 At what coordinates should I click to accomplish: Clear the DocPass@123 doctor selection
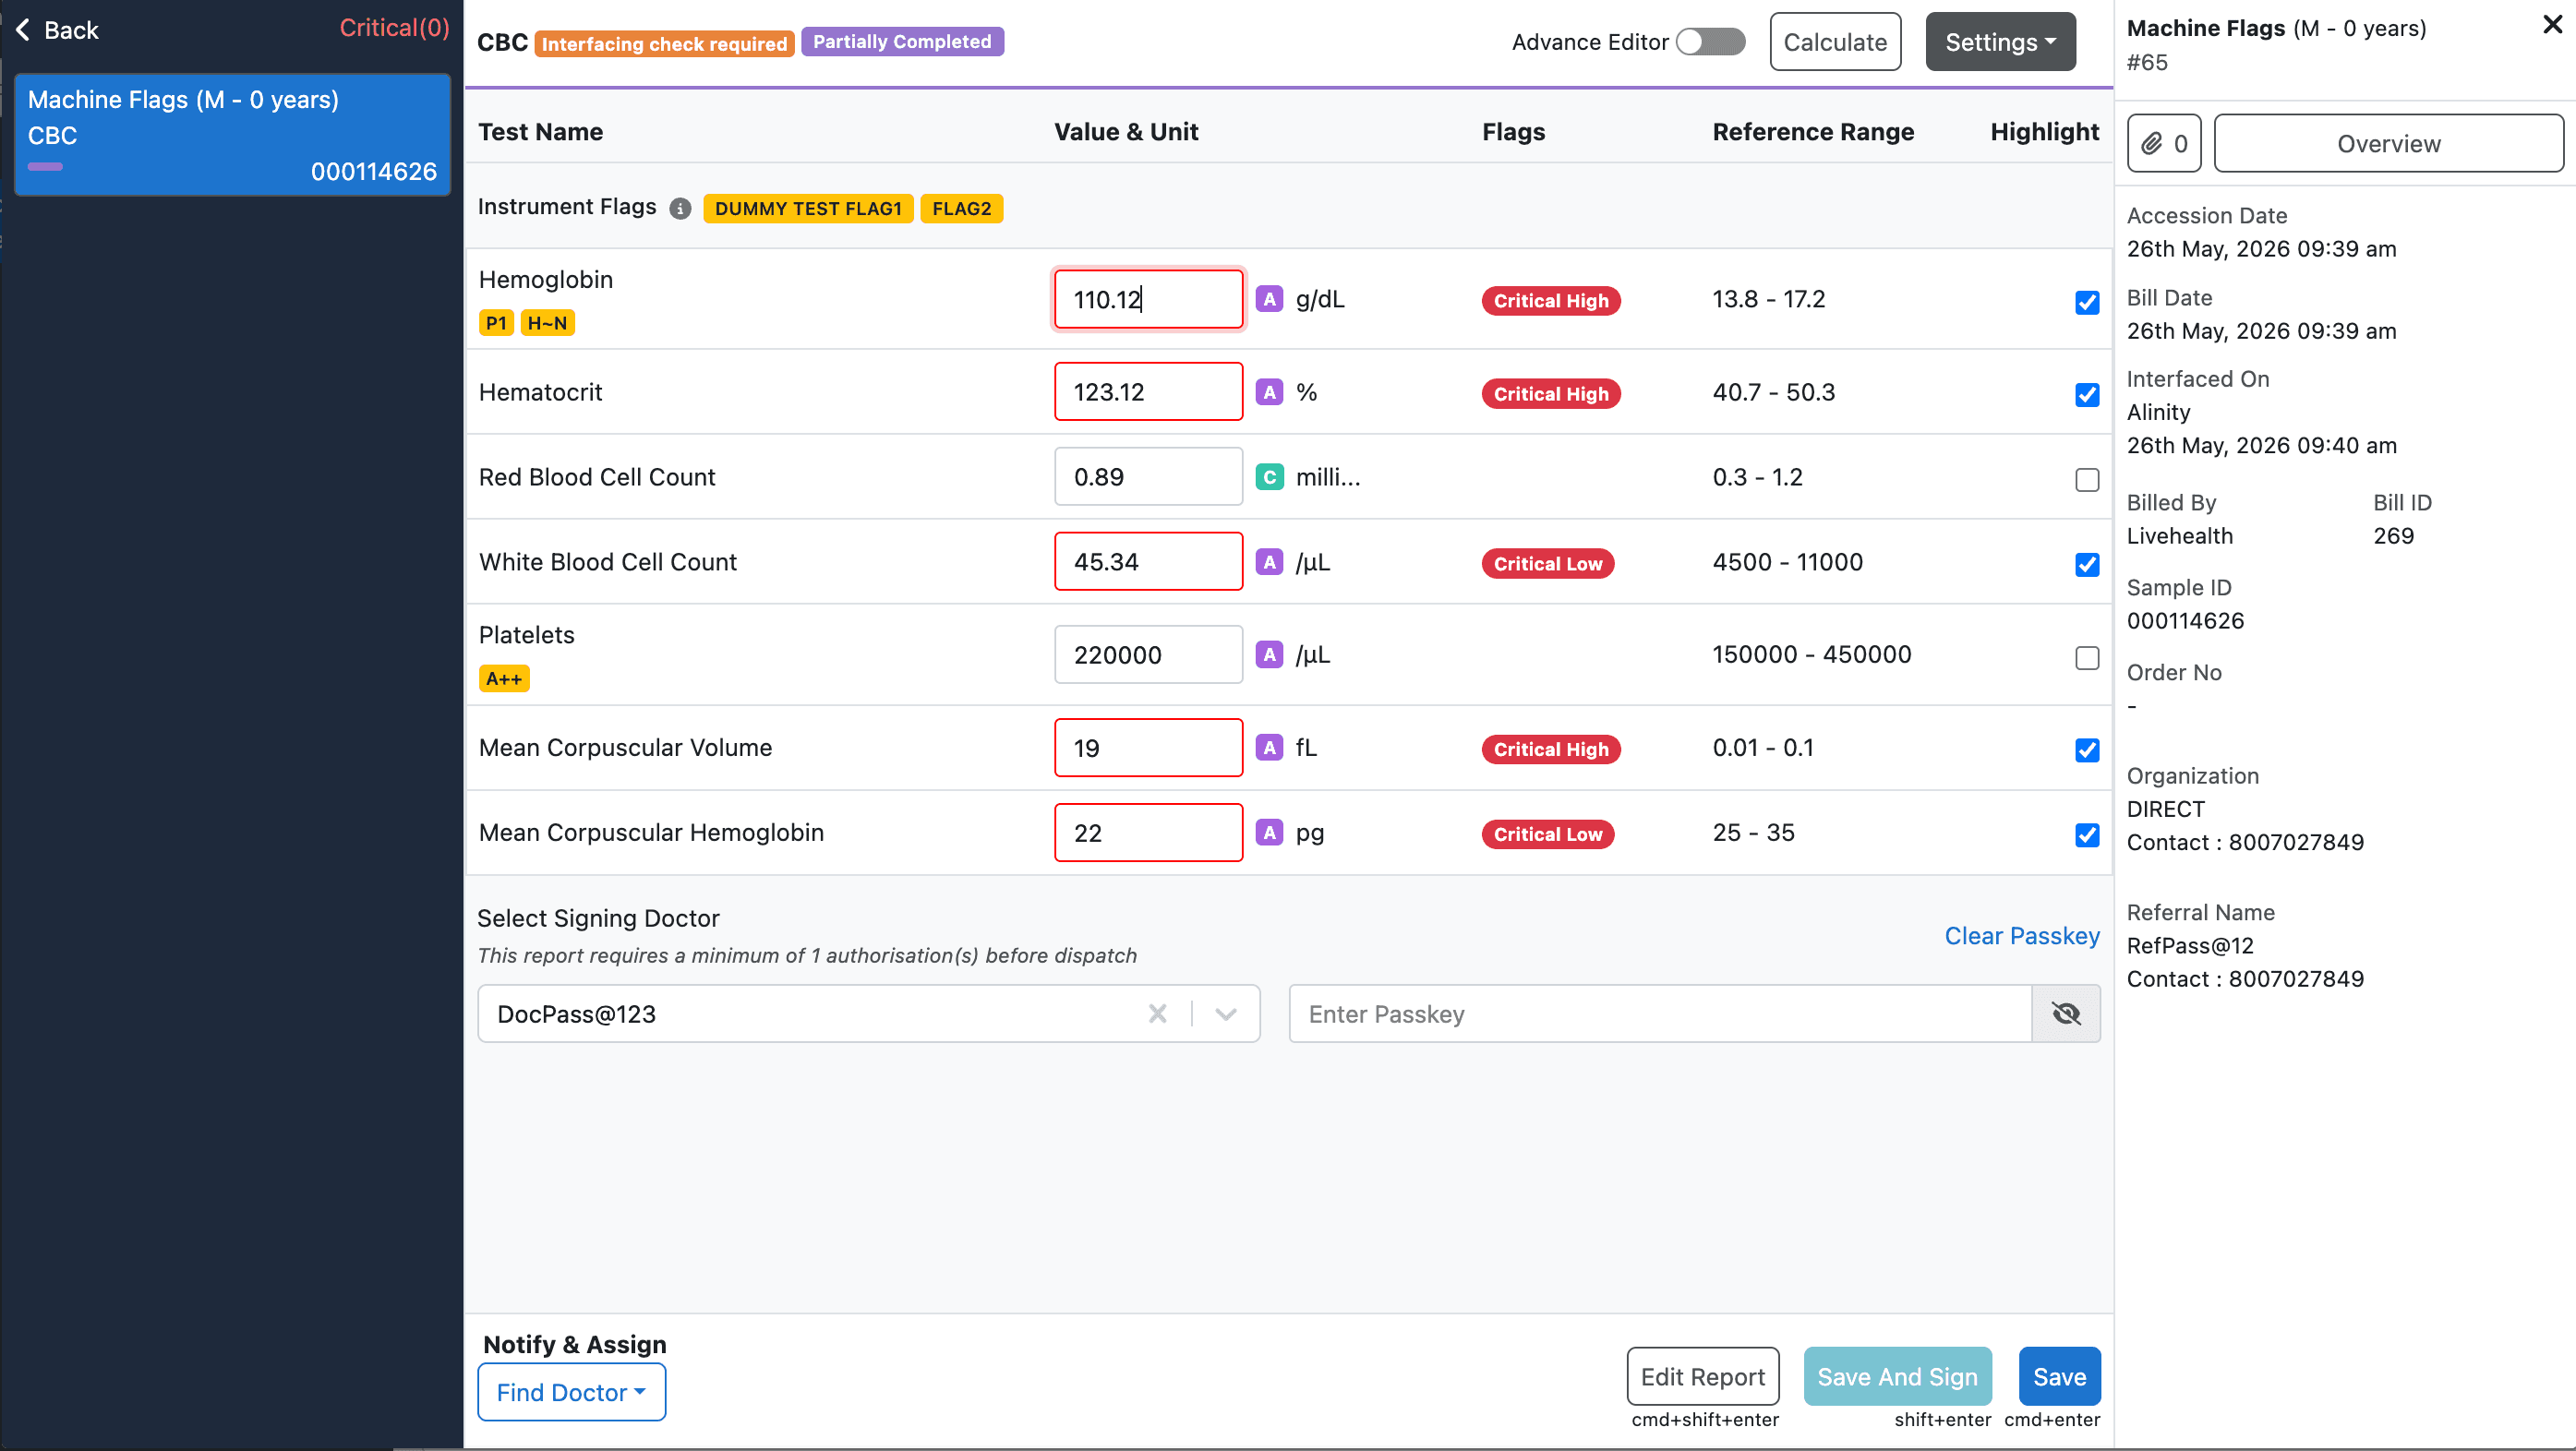click(x=1157, y=1014)
